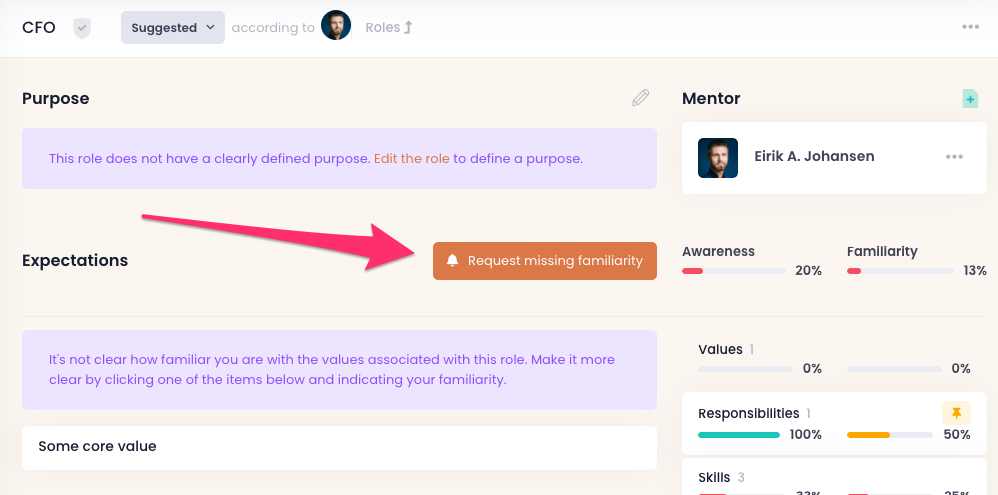The height and width of the screenshot is (495, 998).
Task: Select the Values category
Action: [720, 349]
